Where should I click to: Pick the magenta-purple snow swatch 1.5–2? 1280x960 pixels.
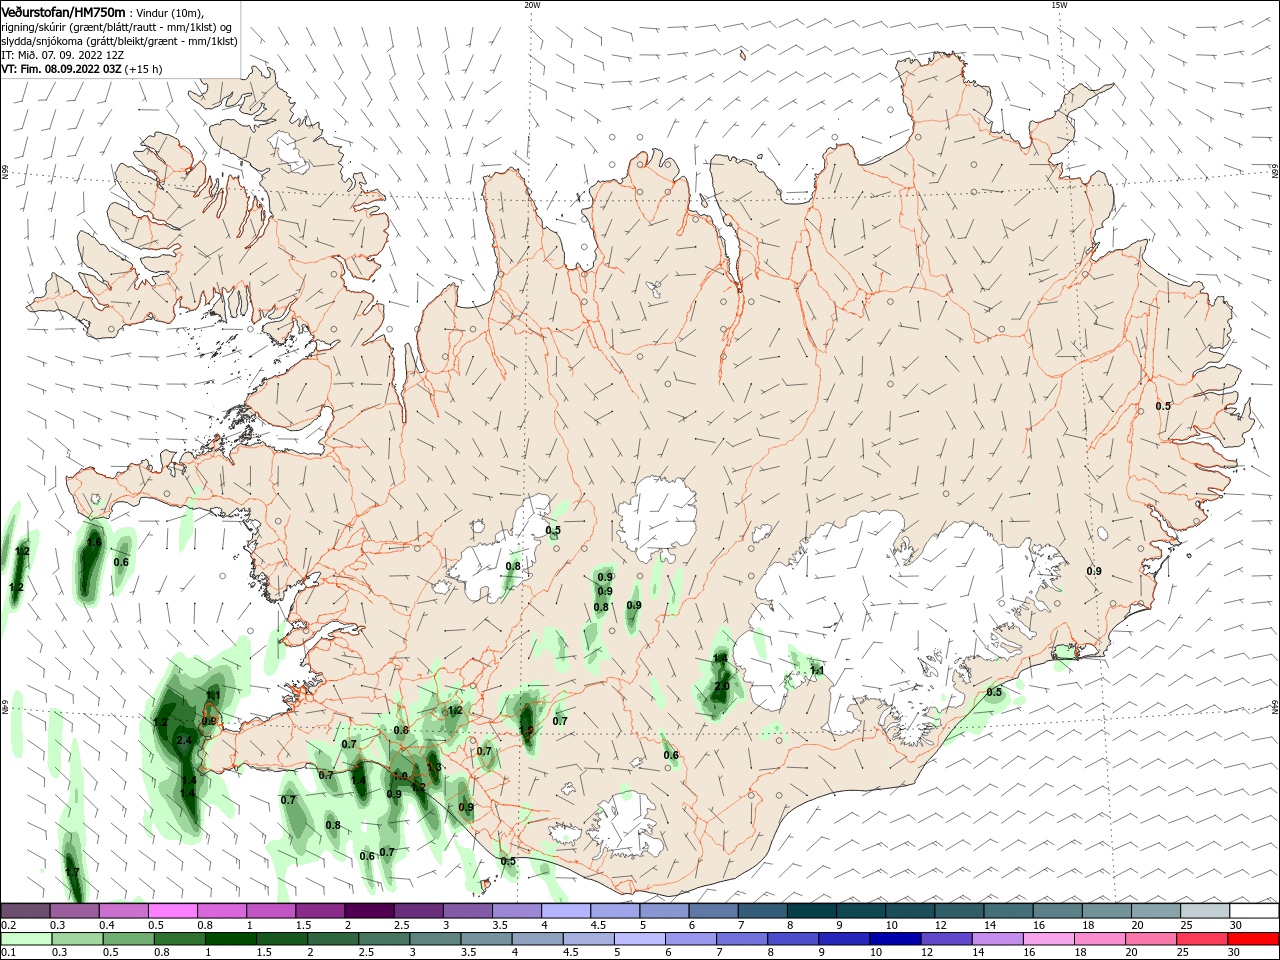pyautogui.click(x=321, y=911)
